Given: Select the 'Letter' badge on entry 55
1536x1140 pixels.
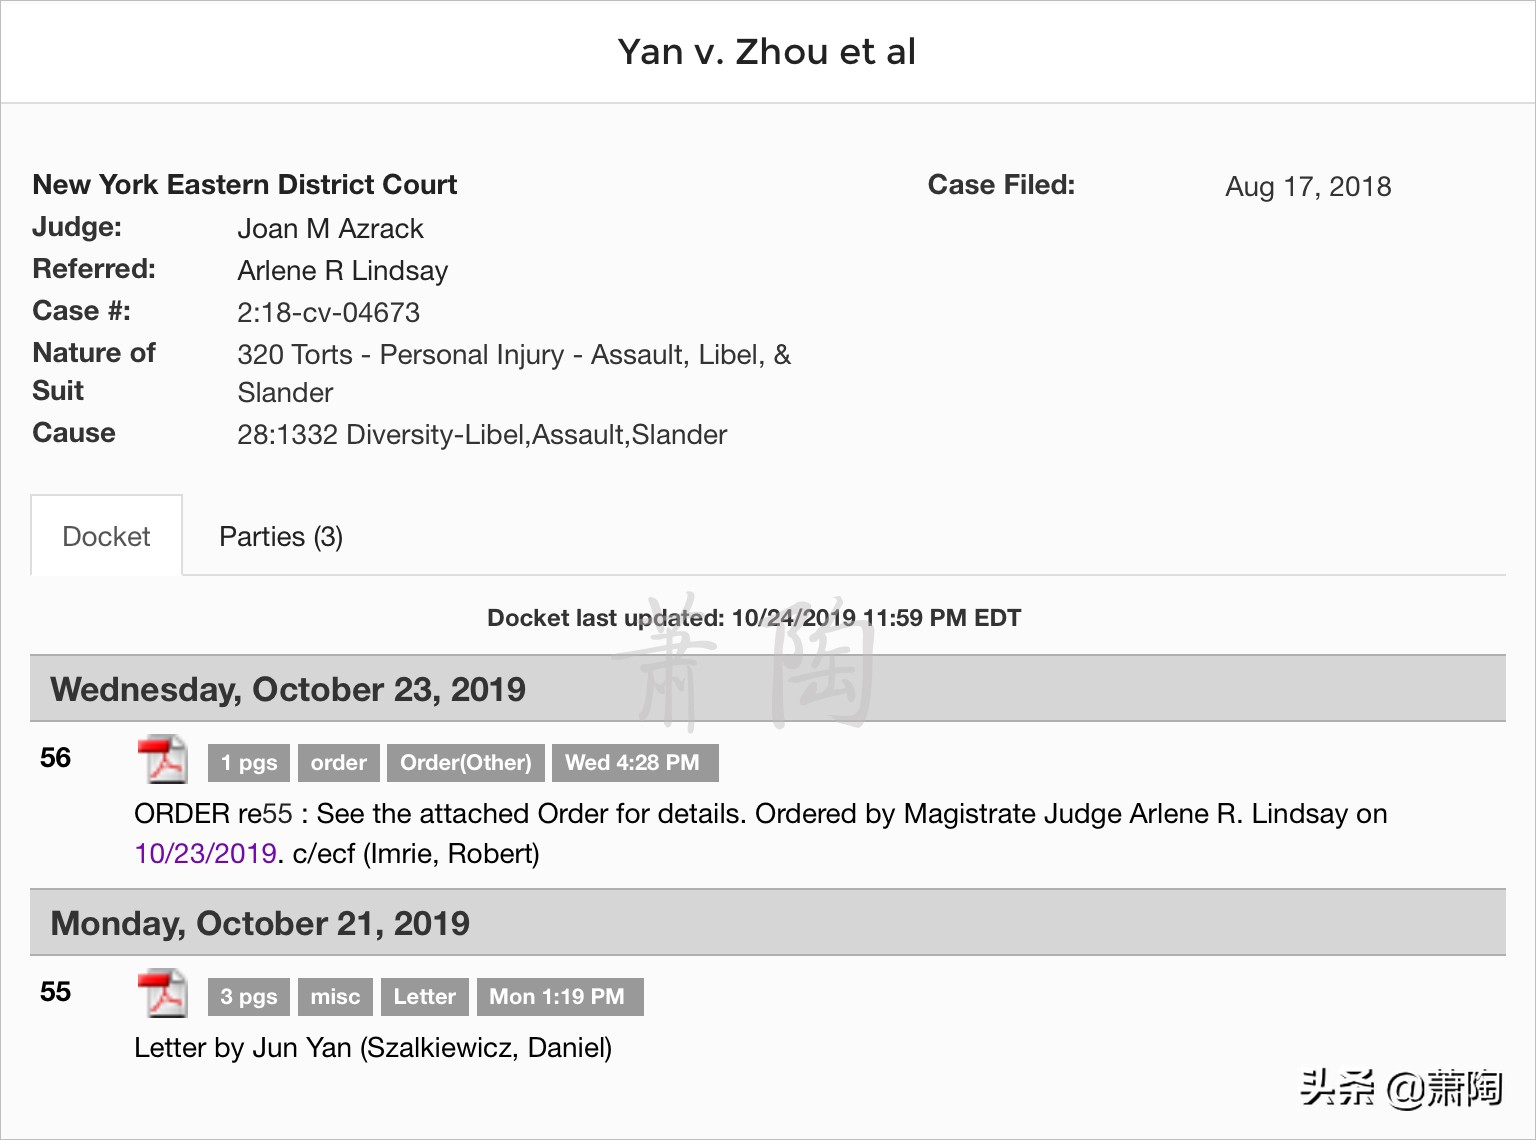Looking at the screenshot, I should click(424, 996).
